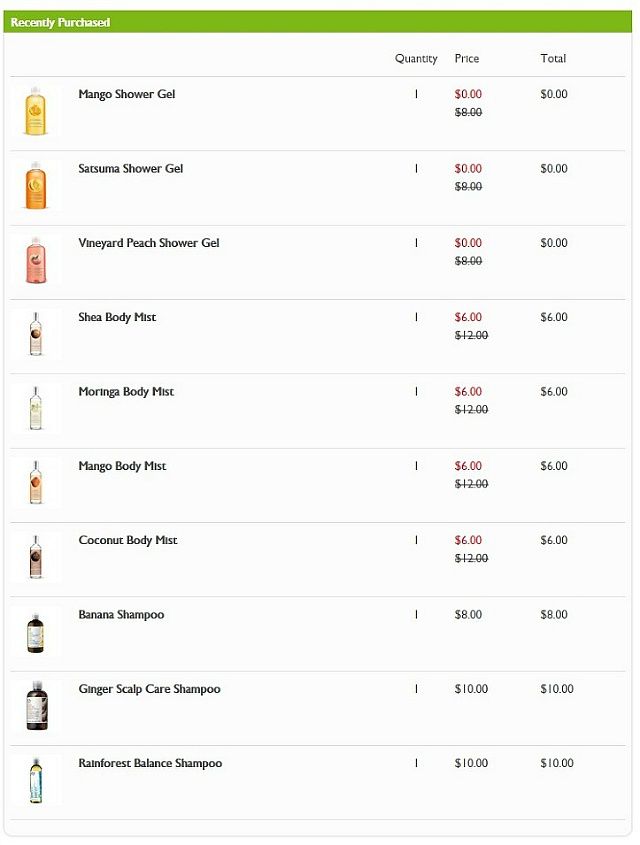Select the Shea Body Mist product image
This screenshot has width=640, height=845.
[x=36, y=334]
